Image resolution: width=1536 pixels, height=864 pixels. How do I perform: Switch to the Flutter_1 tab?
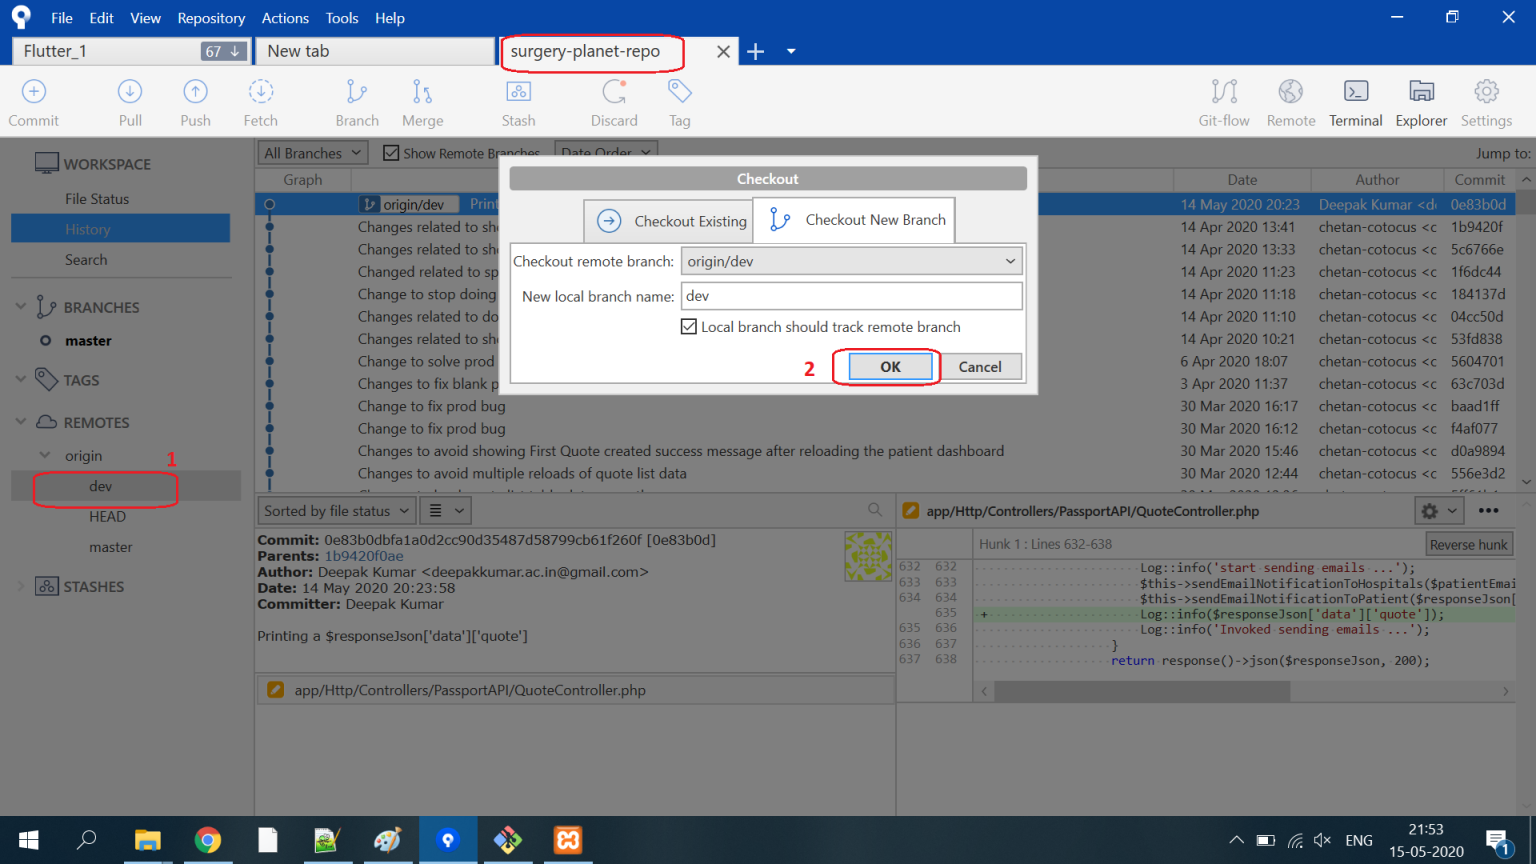[x=130, y=51]
